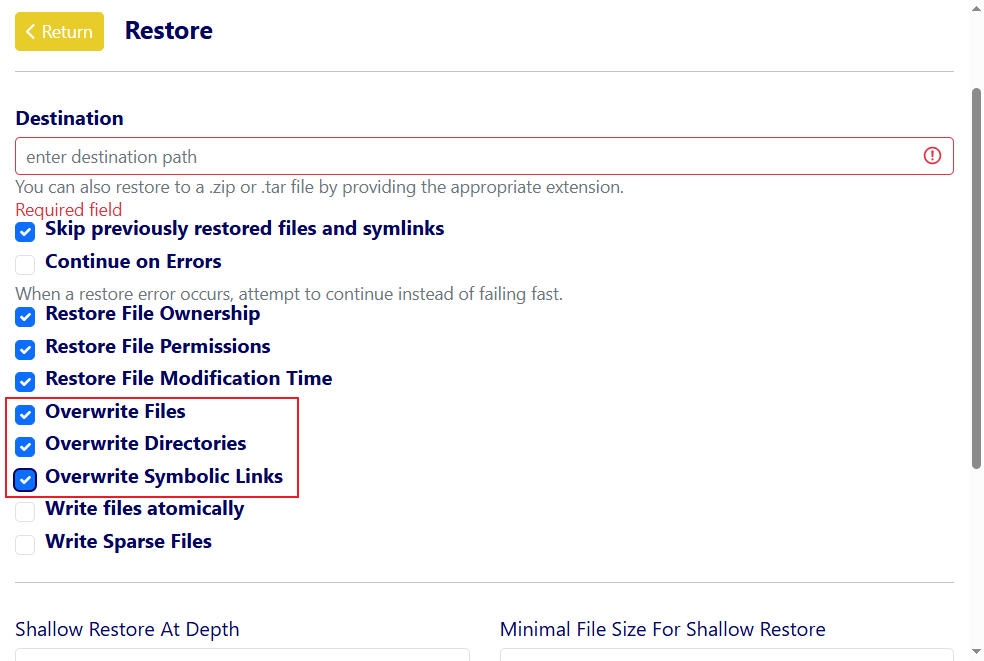Enable the Continue on Errors checkbox
This screenshot has width=984, height=661.
(26, 265)
